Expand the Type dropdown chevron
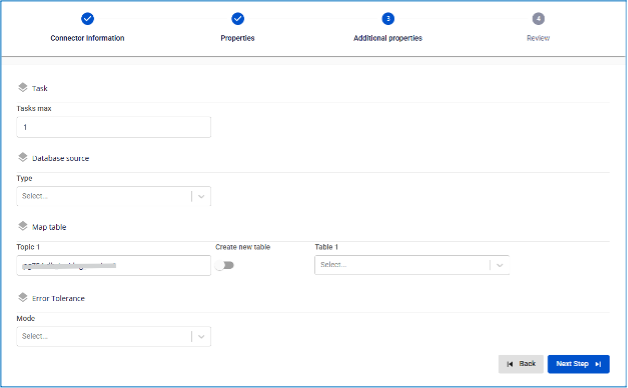This screenshot has width=628, height=388. click(201, 196)
